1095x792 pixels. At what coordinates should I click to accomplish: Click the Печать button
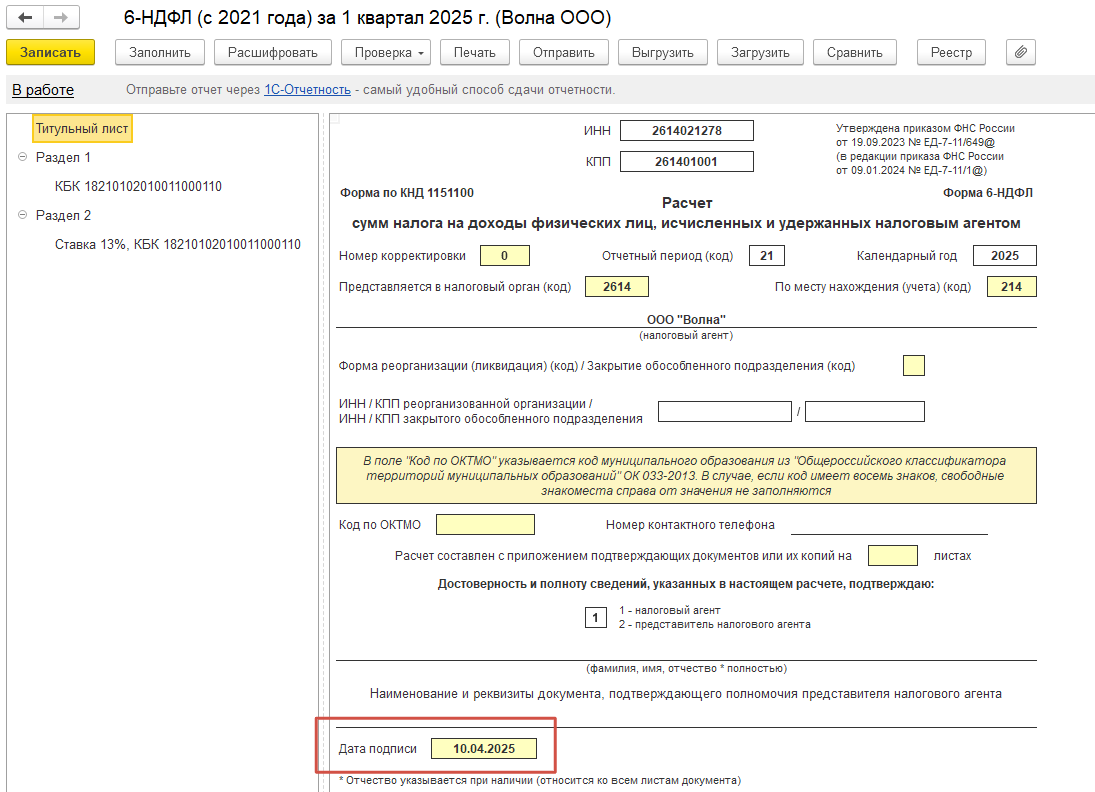(475, 52)
